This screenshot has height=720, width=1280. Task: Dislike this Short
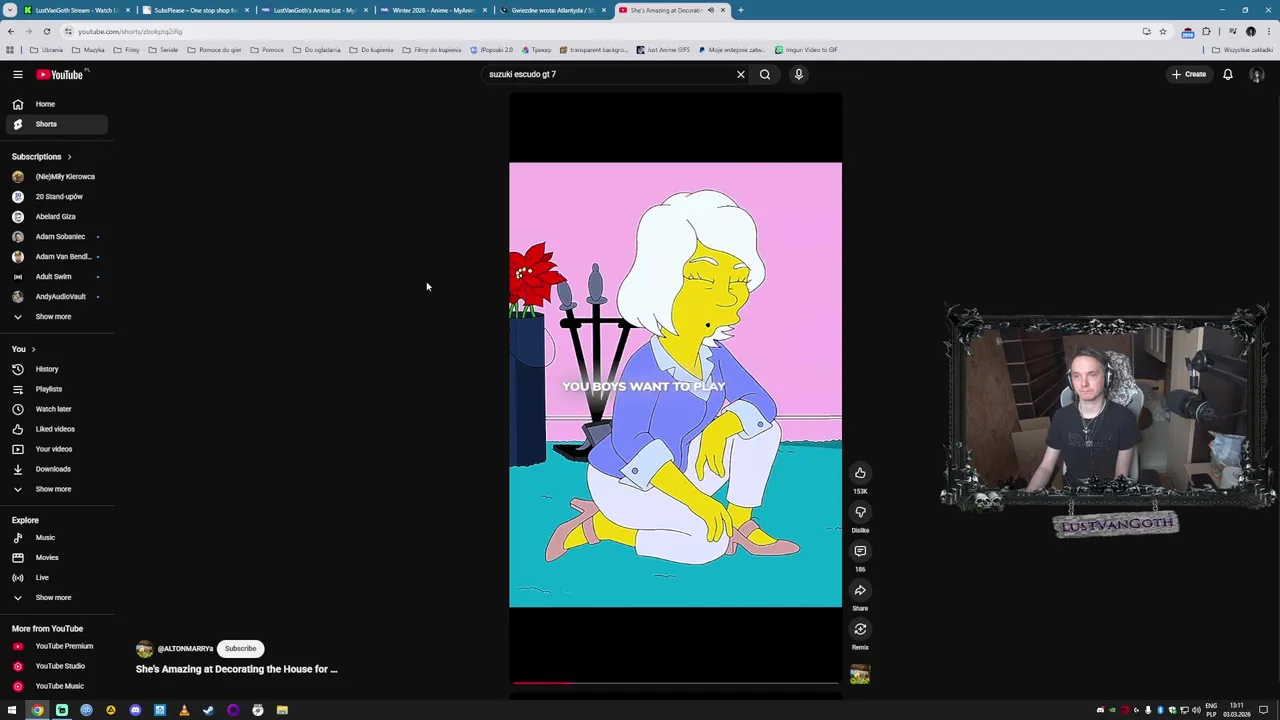point(860,512)
